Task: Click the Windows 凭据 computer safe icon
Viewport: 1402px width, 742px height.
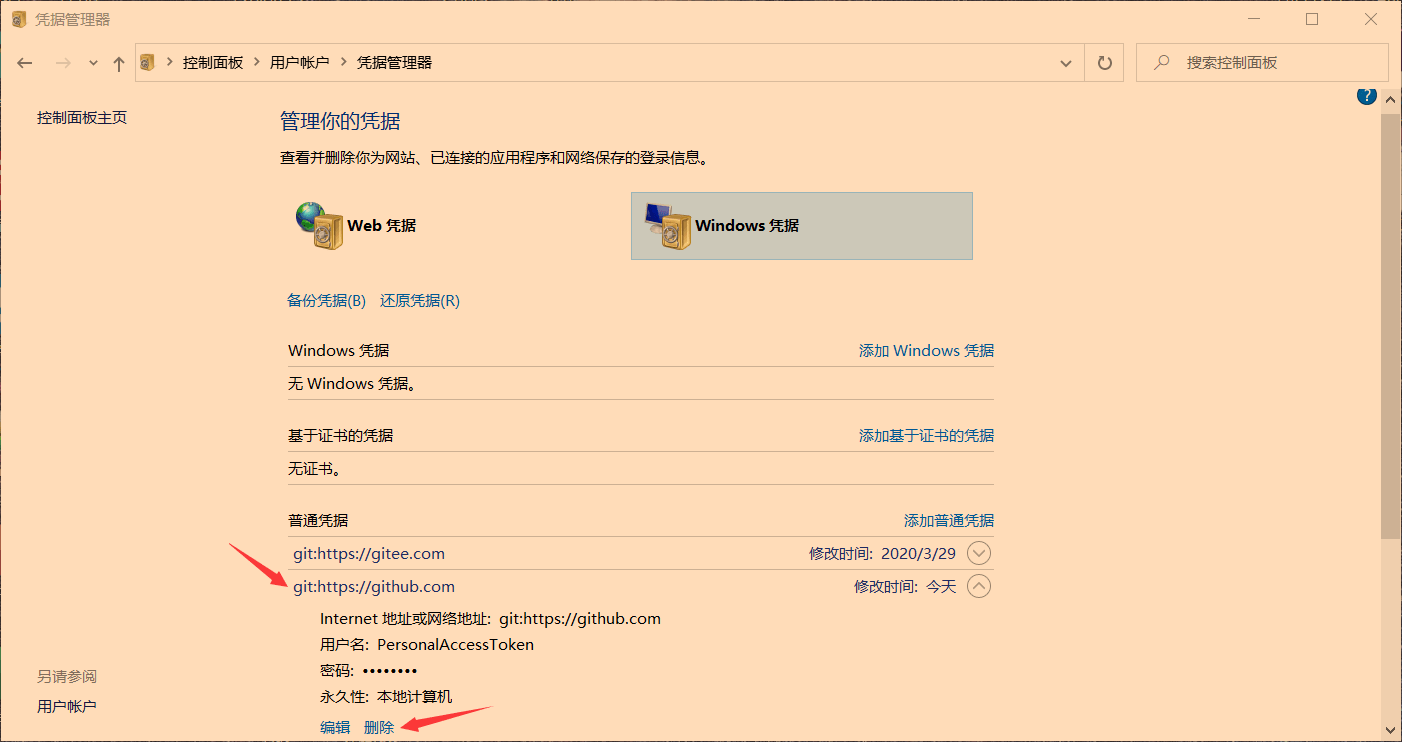Action: coord(668,225)
